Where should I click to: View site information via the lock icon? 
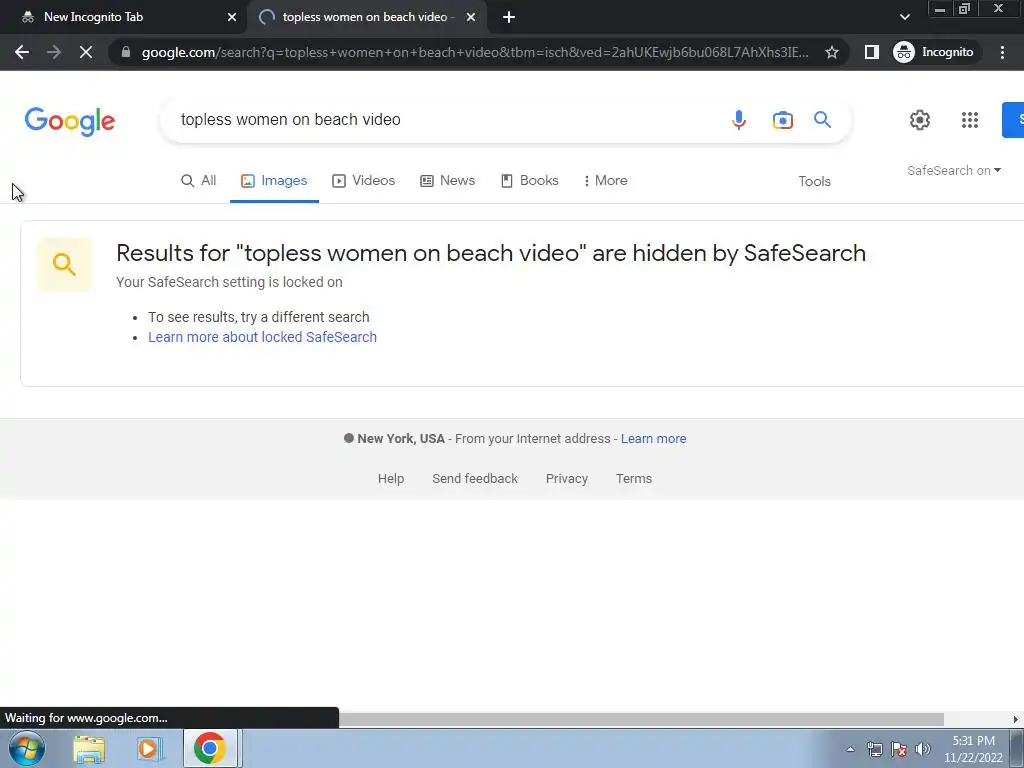[x=126, y=52]
